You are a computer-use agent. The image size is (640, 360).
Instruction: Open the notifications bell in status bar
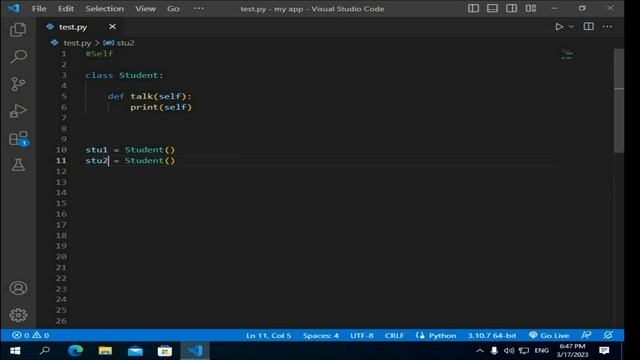point(608,335)
